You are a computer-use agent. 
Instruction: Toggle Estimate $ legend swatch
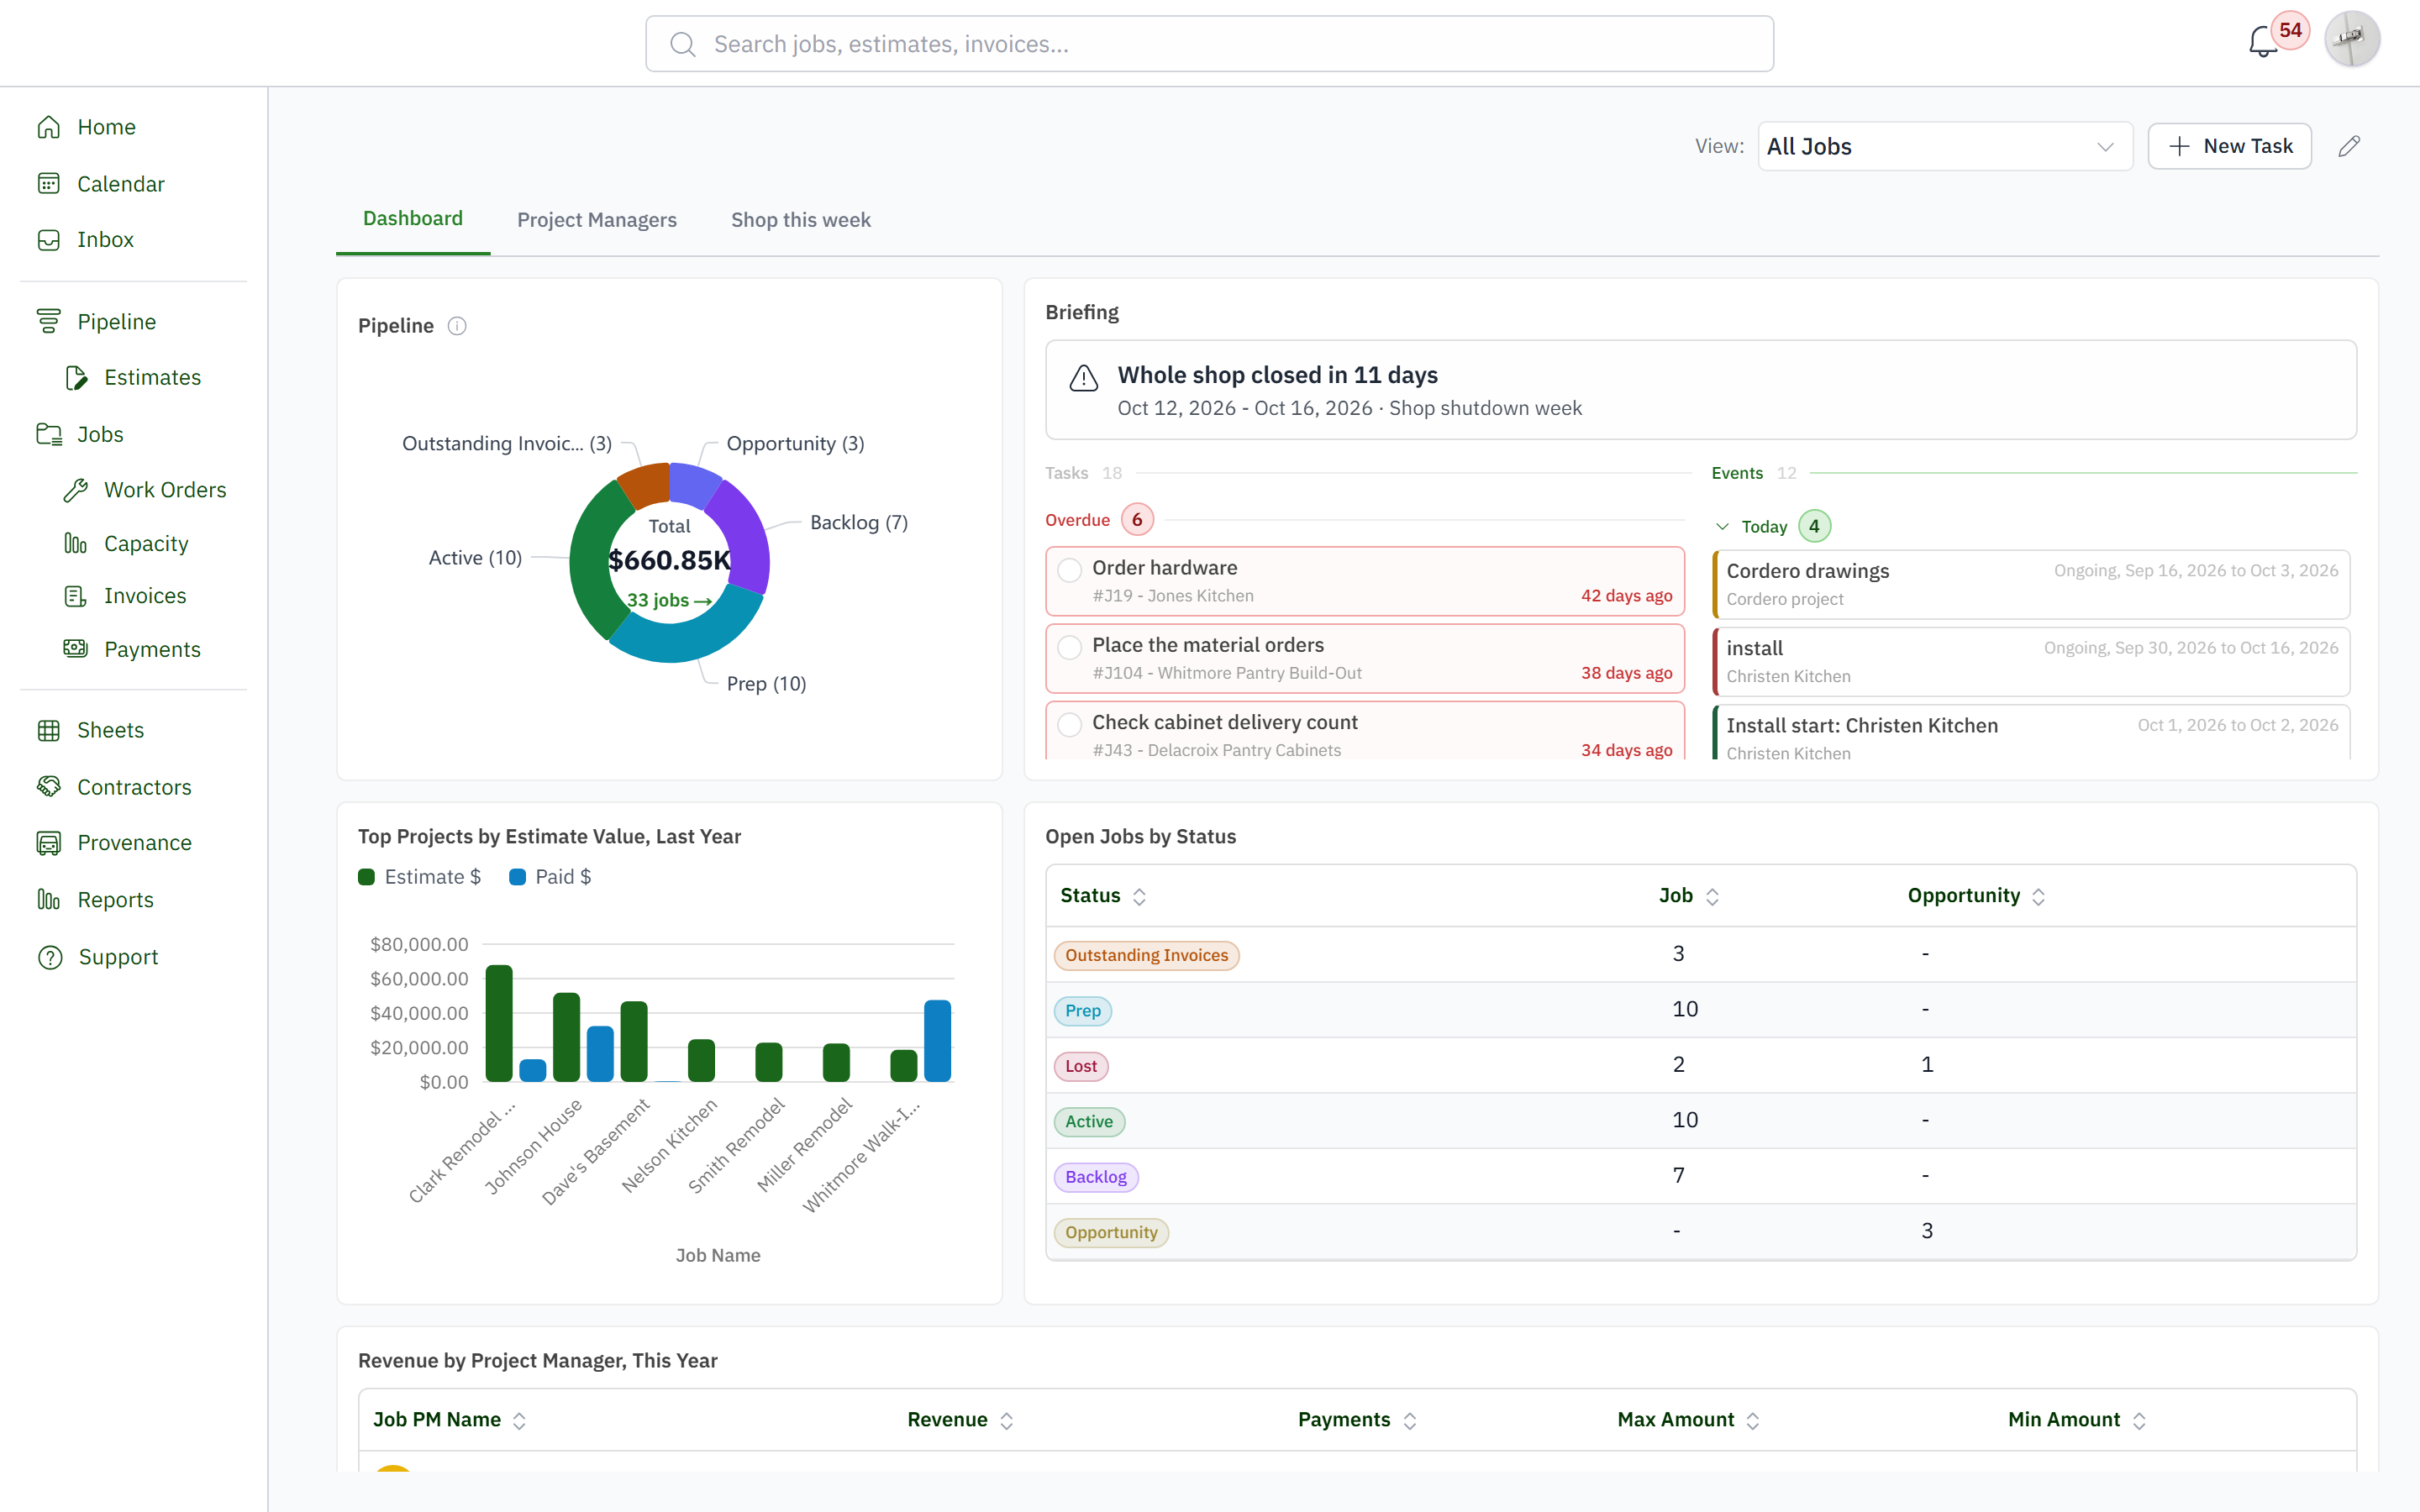(x=366, y=877)
